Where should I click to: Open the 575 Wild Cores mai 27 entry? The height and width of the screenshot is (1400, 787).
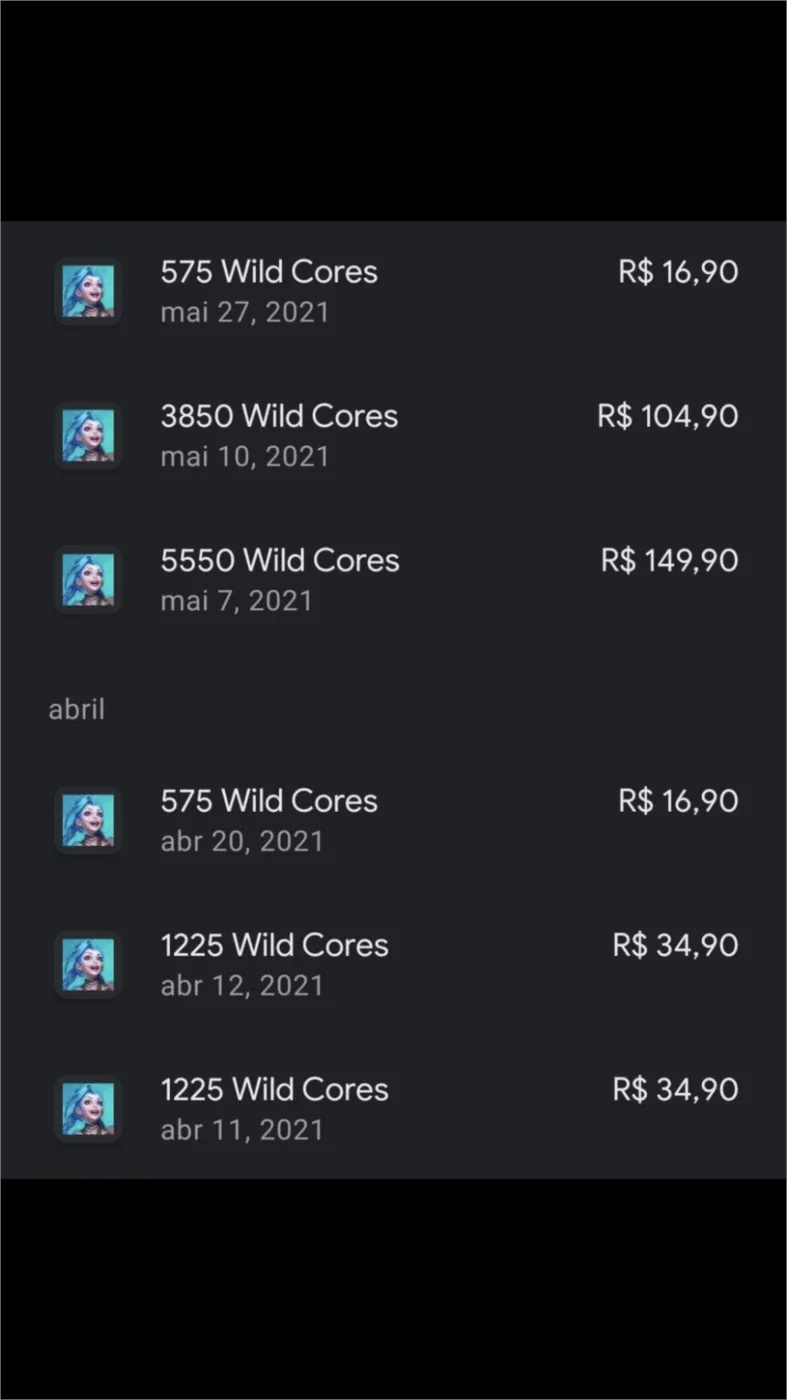[x=394, y=291]
